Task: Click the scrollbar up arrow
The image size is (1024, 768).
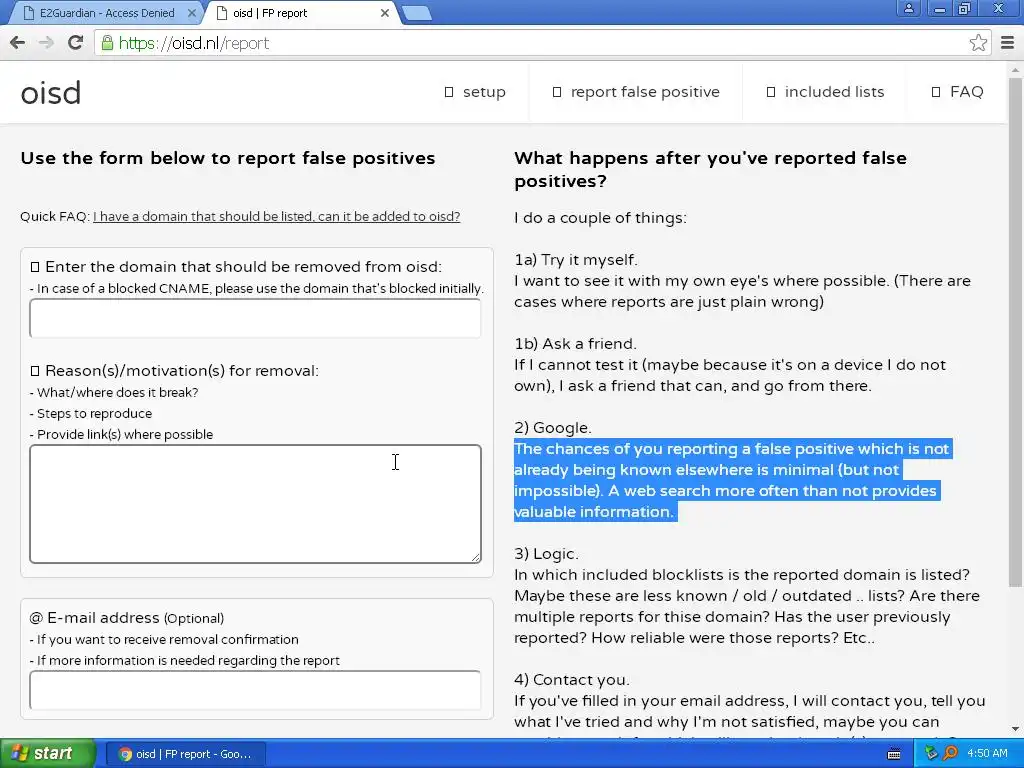Action: 1015,69
